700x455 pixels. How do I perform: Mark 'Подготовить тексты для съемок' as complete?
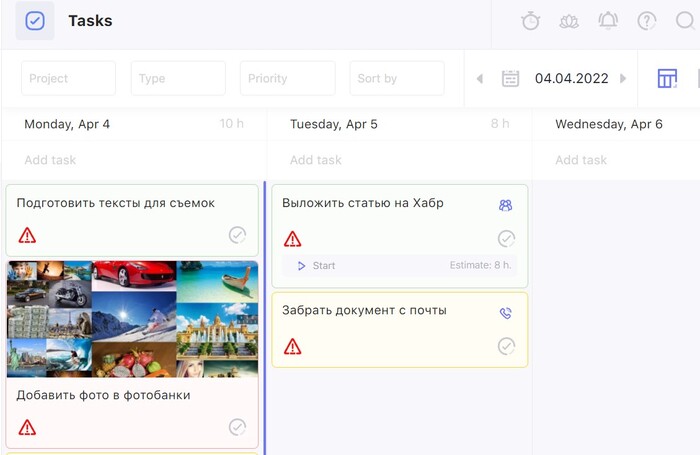pyautogui.click(x=237, y=235)
